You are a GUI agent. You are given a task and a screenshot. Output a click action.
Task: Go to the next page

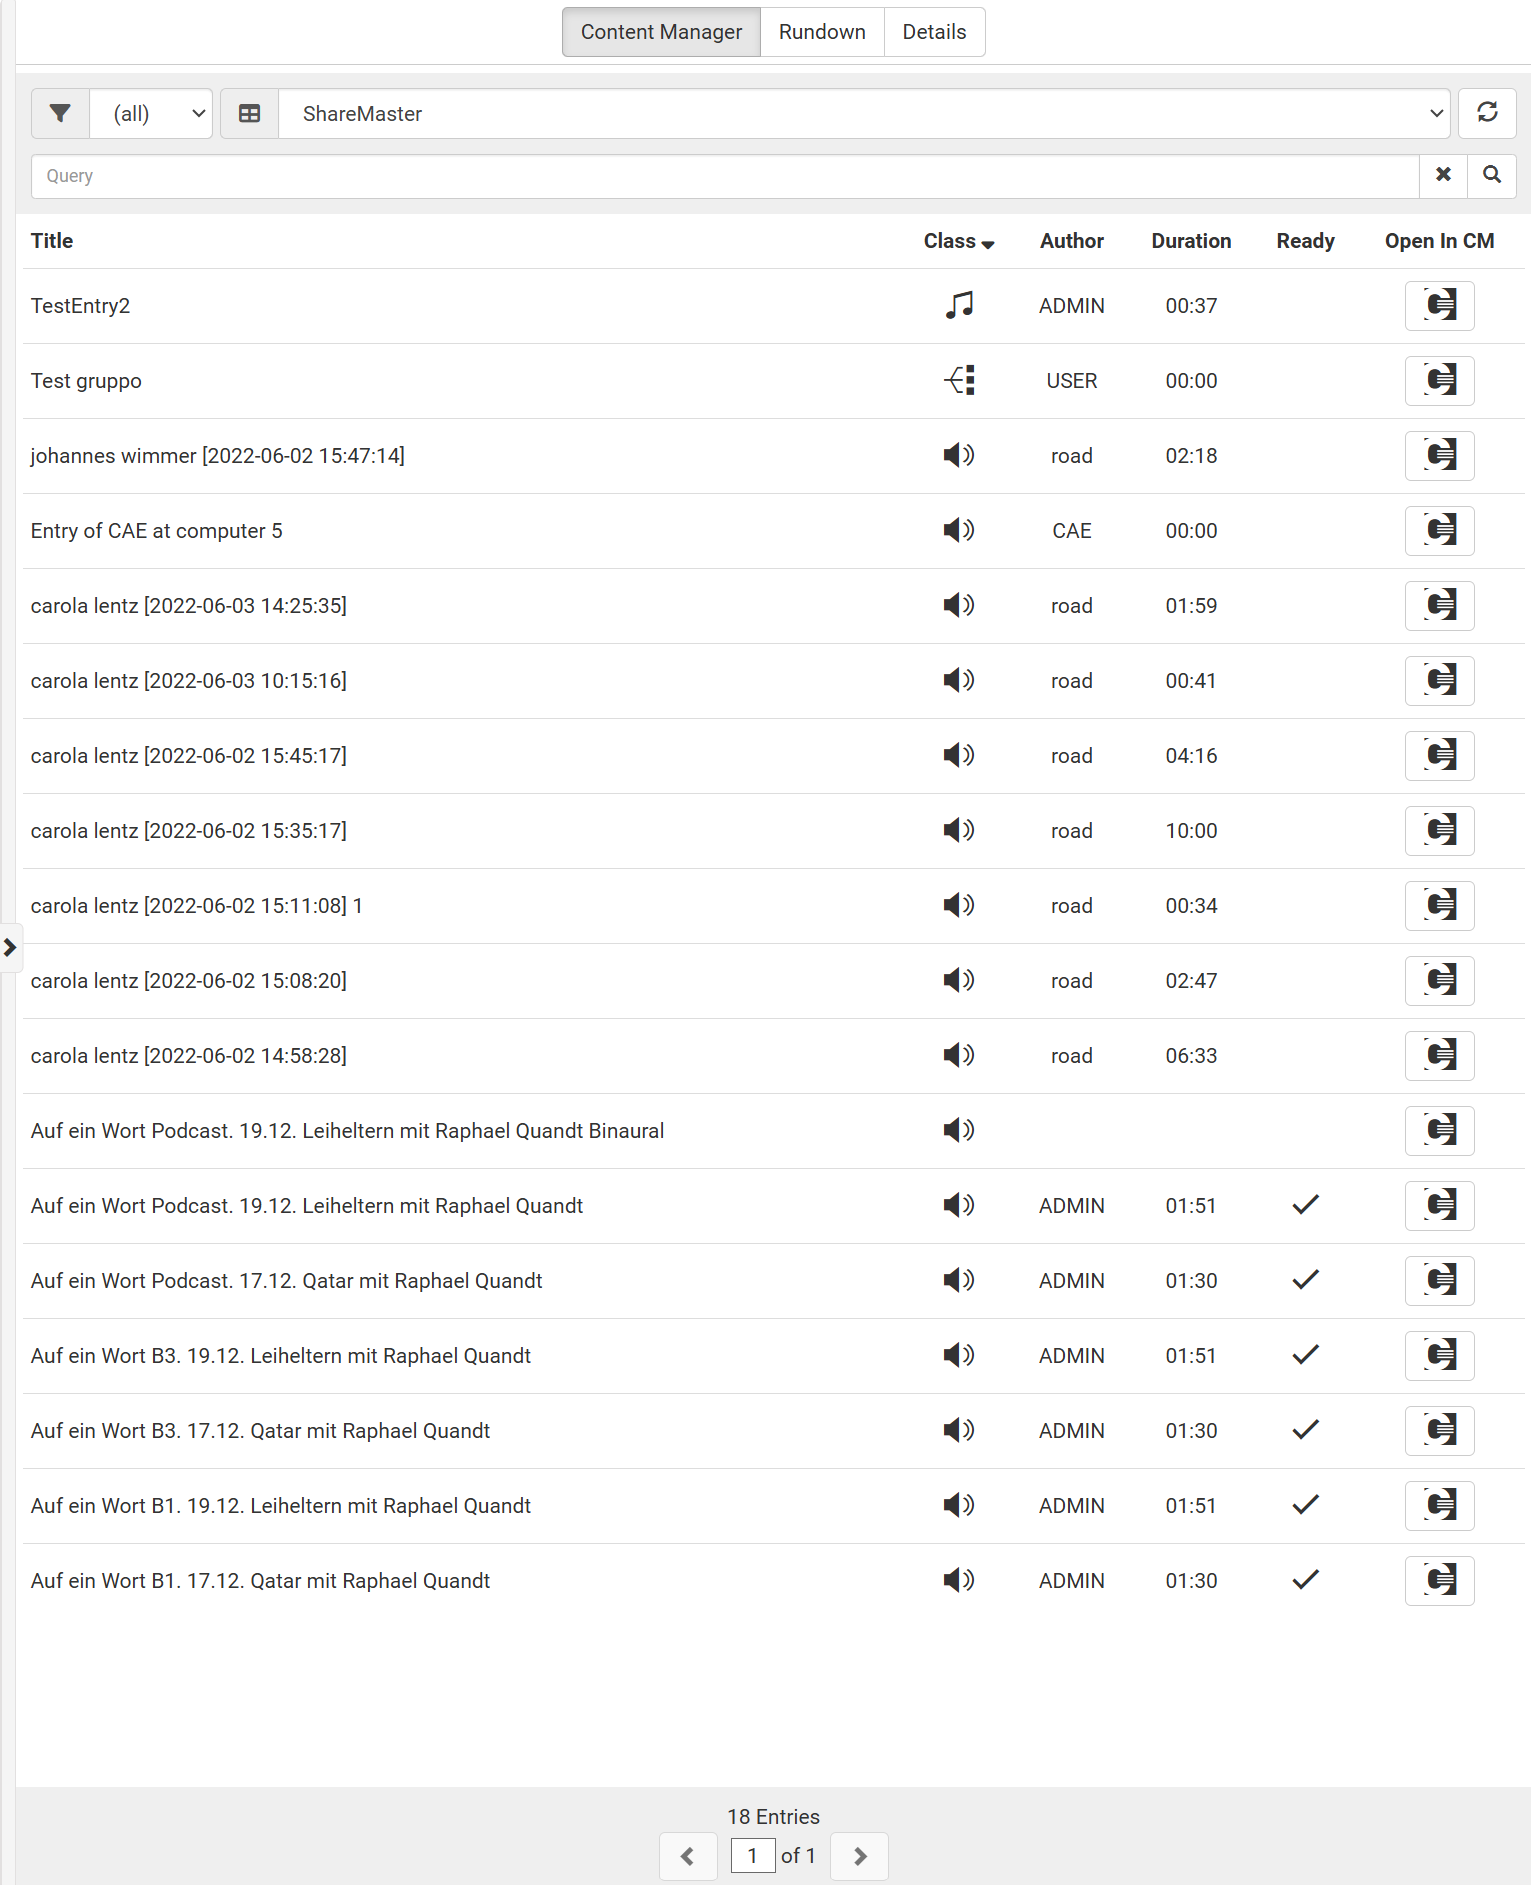point(859,1856)
